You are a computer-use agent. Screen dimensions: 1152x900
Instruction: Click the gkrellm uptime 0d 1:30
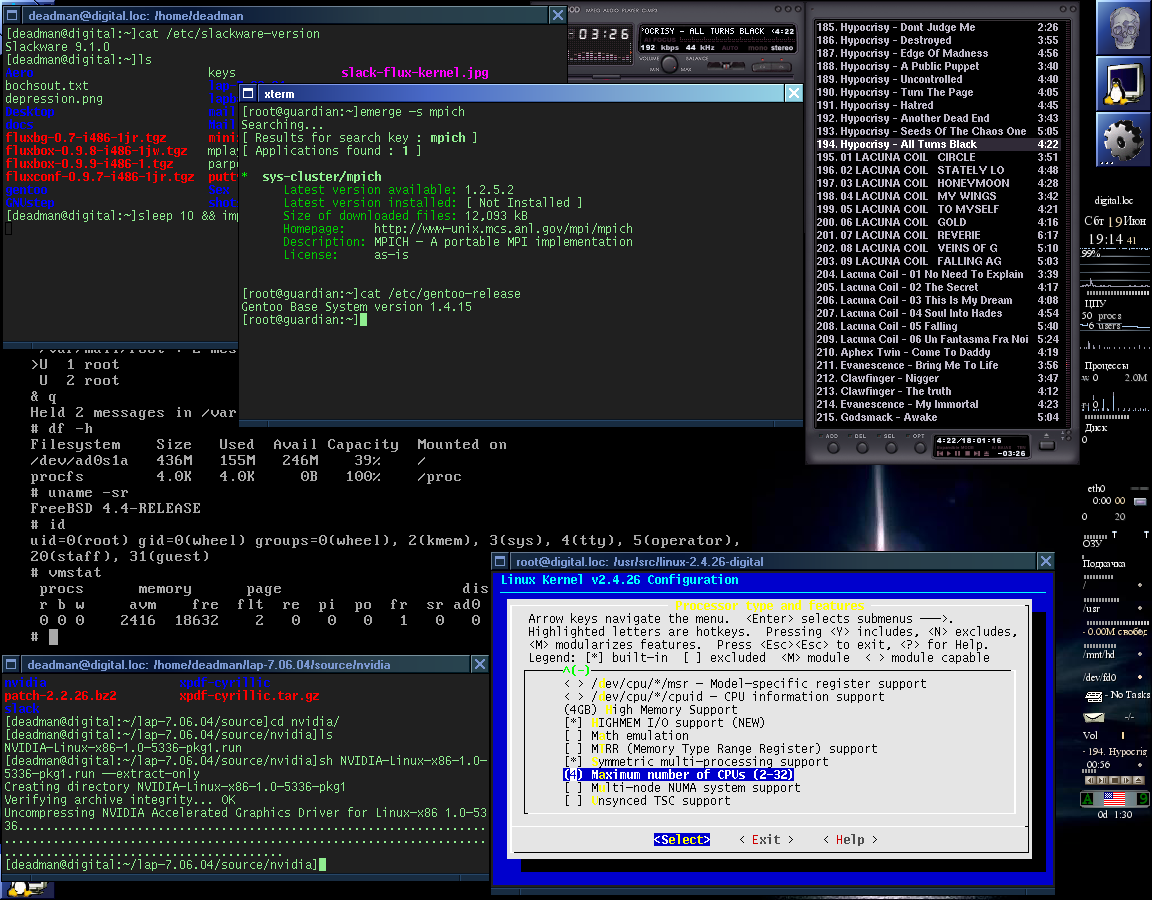point(1115,814)
